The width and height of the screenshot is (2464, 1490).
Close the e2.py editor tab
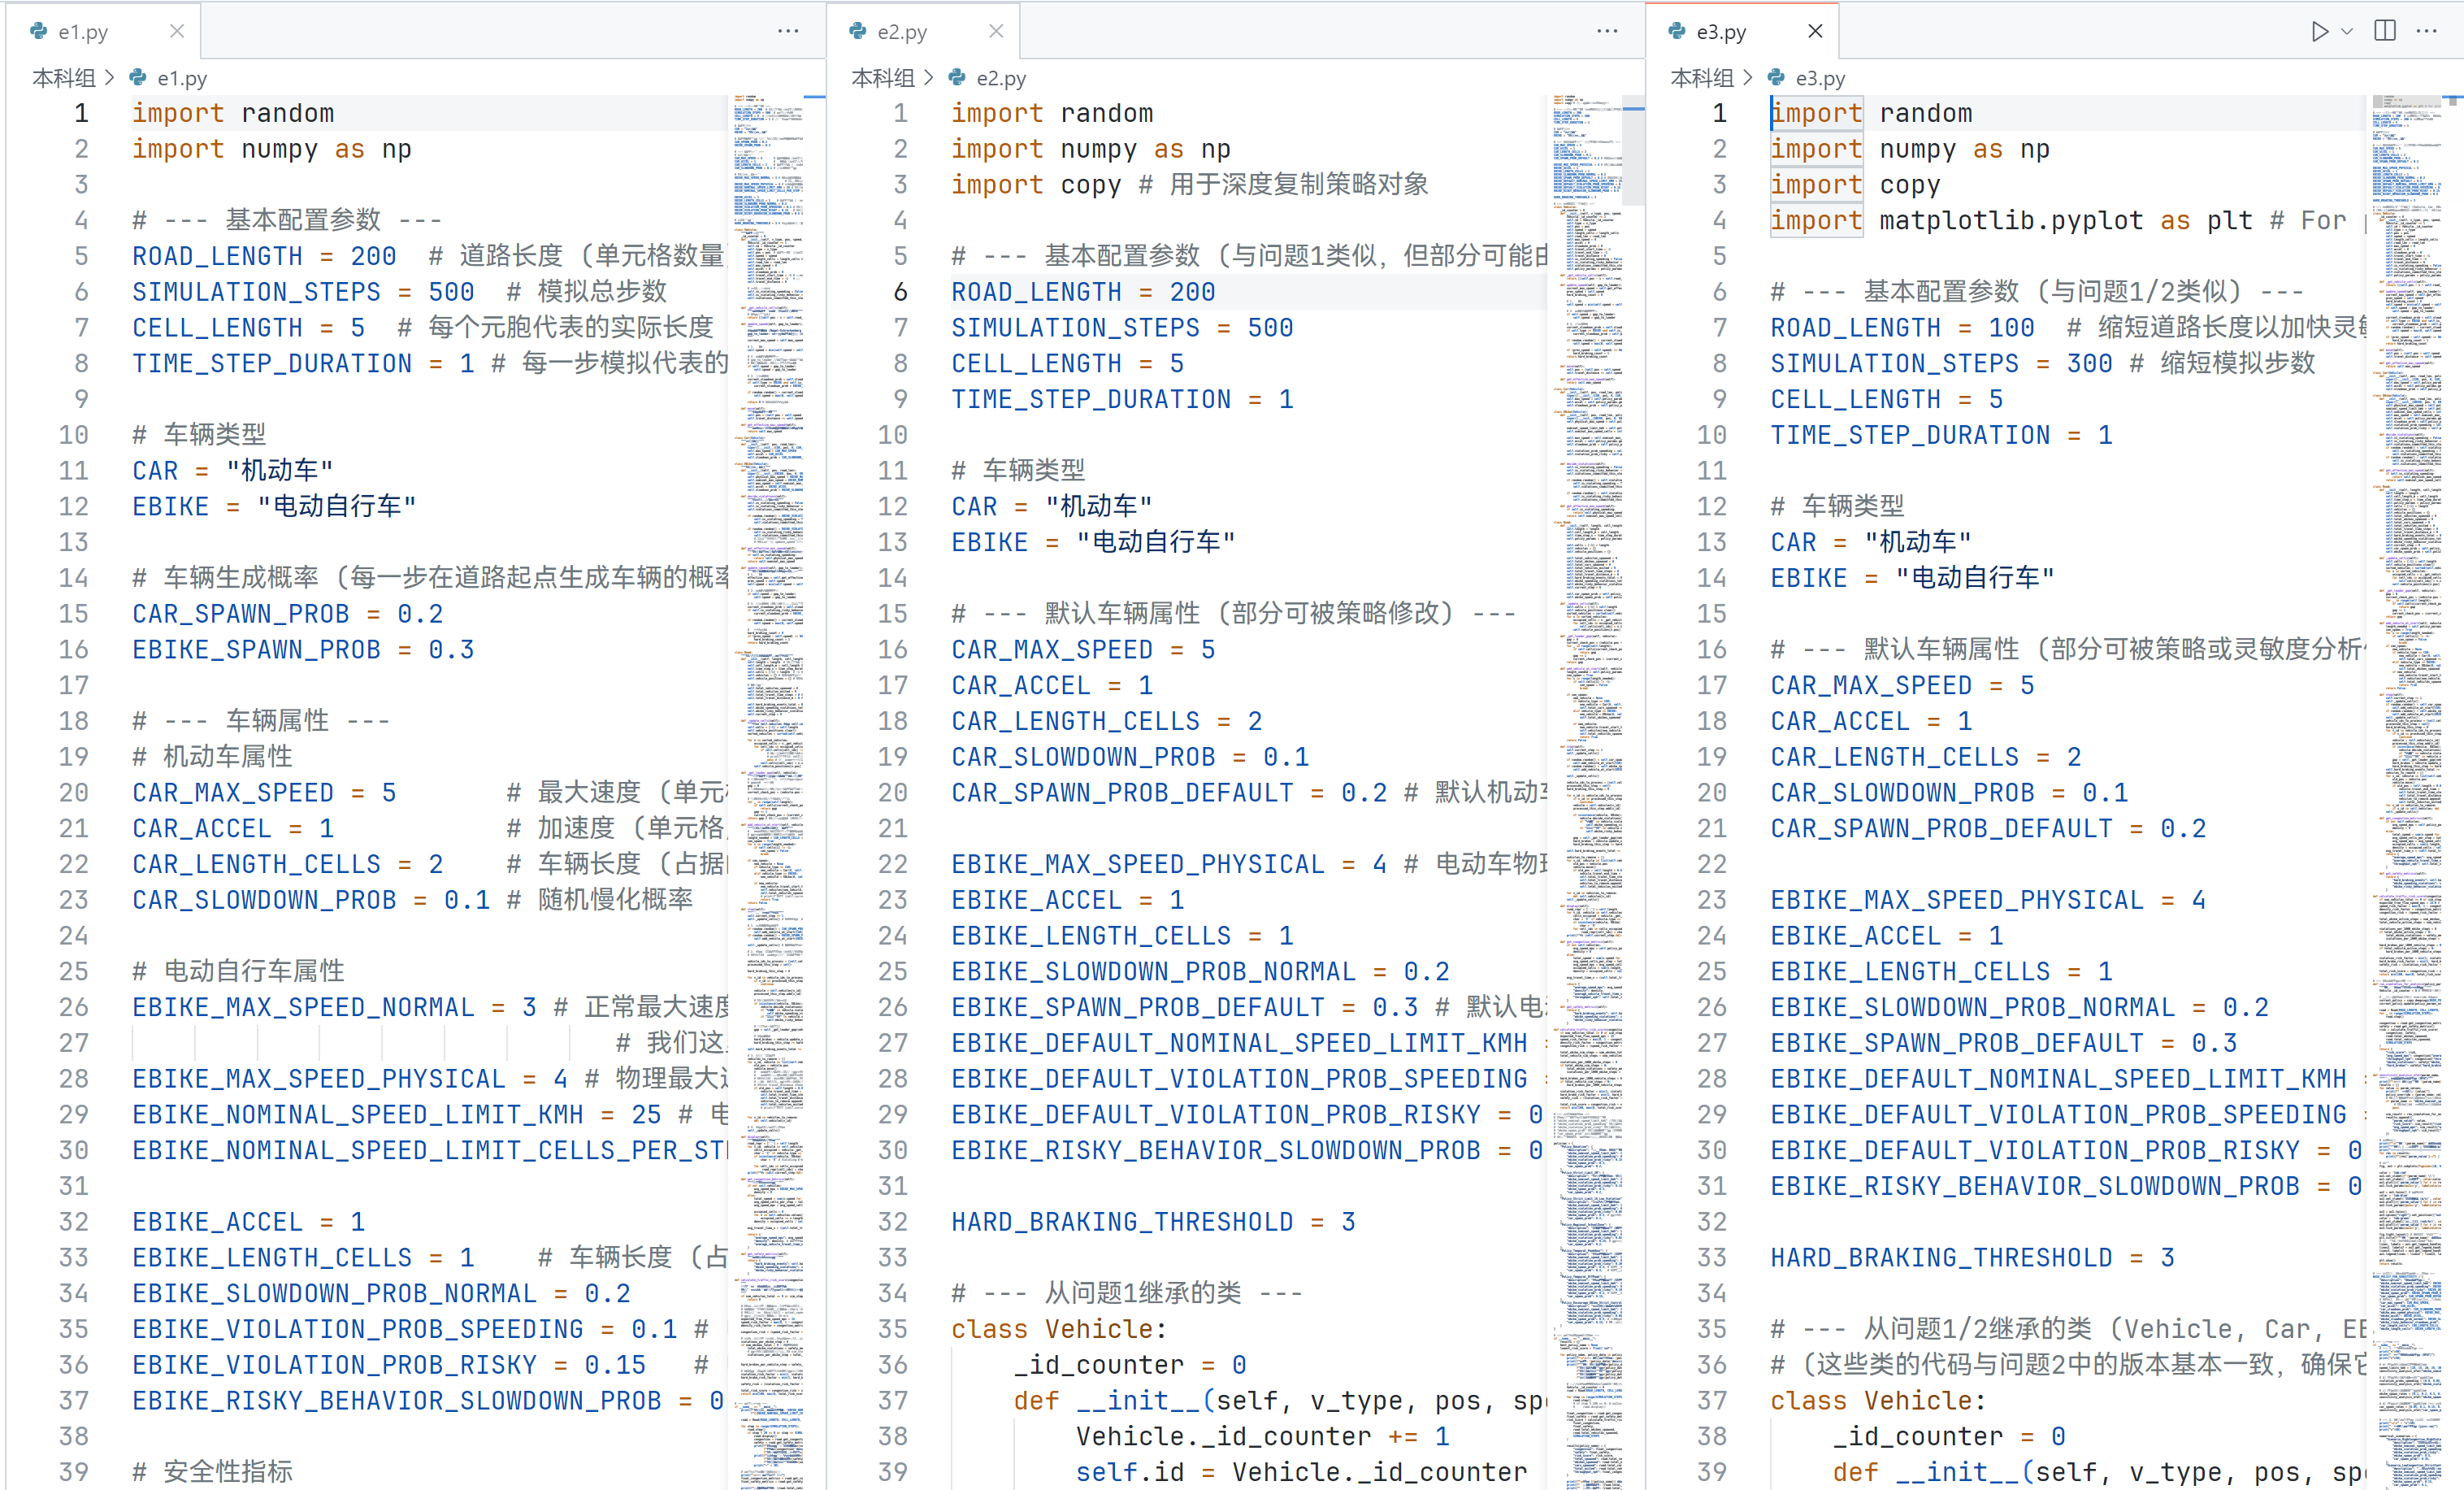click(996, 31)
